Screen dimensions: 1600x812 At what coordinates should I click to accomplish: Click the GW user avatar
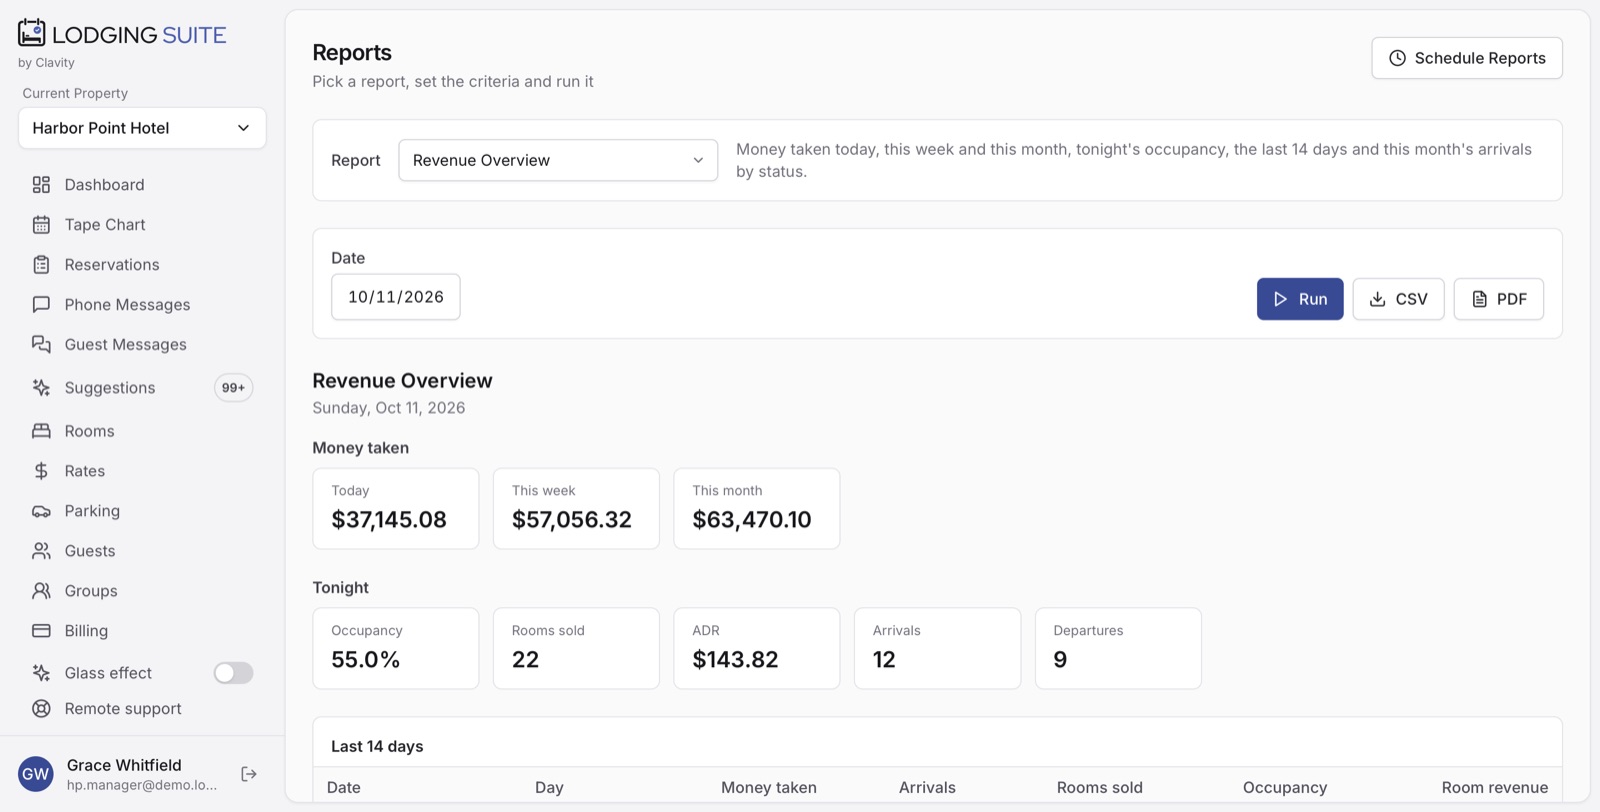point(36,774)
